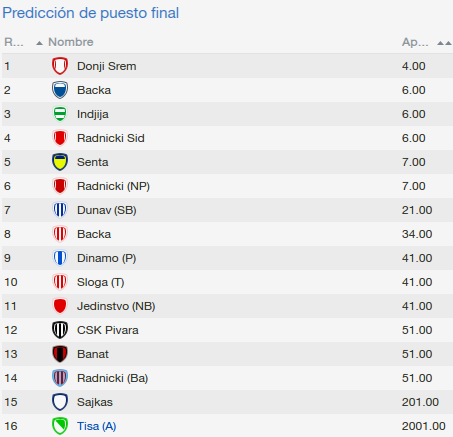The width and height of the screenshot is (453, 437).
Task: Select the Radnicki Sid row name
Action: pos(111,138)
